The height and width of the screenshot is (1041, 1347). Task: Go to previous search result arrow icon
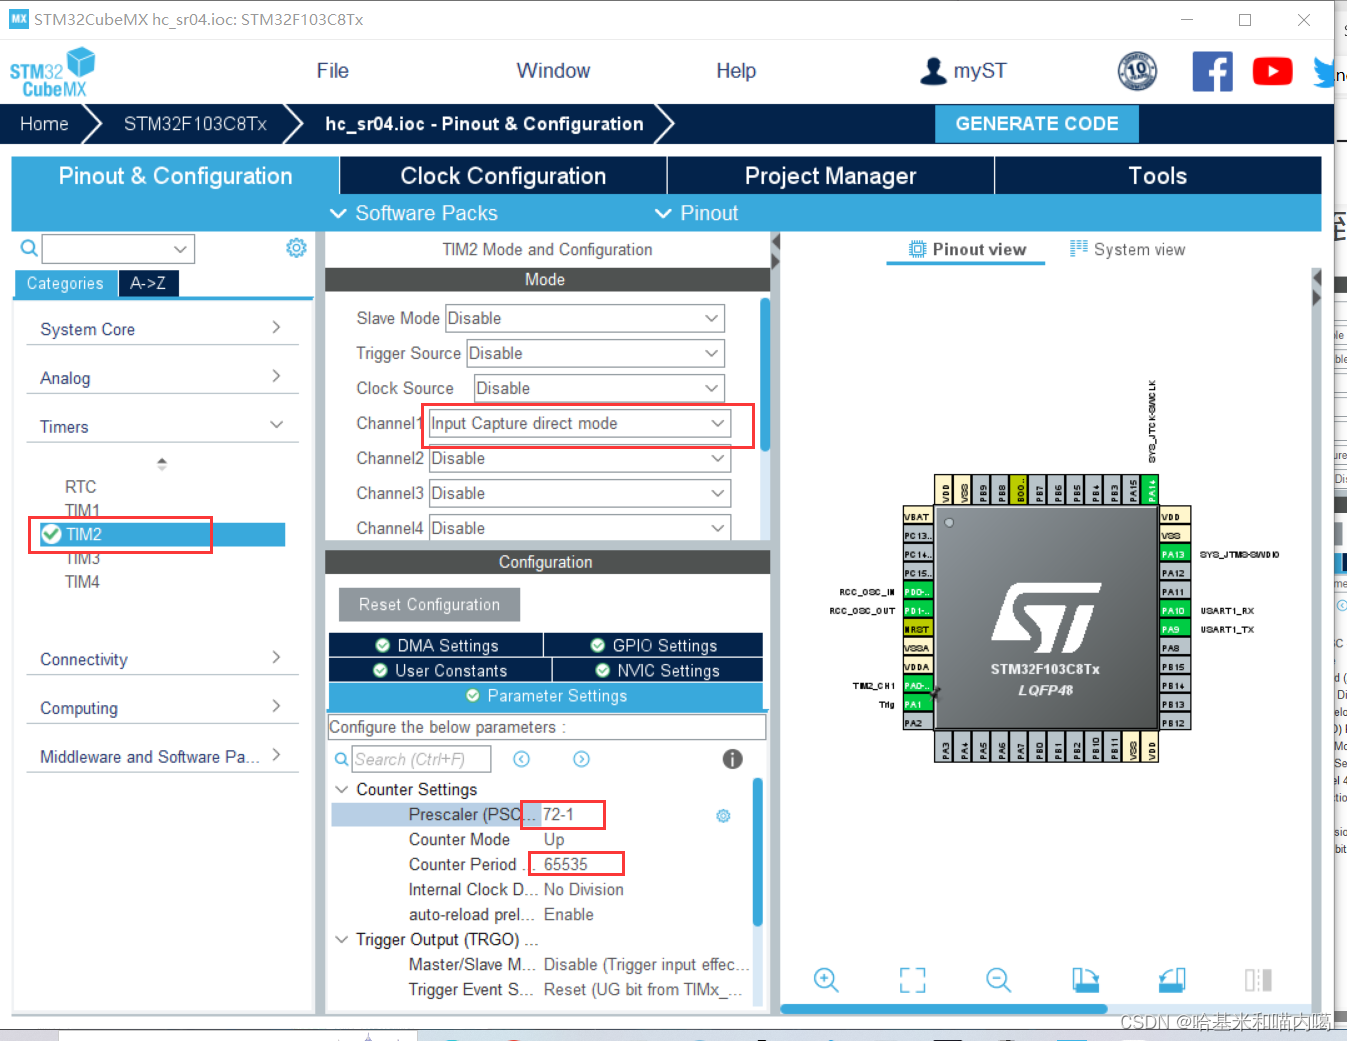click(521, 759)
